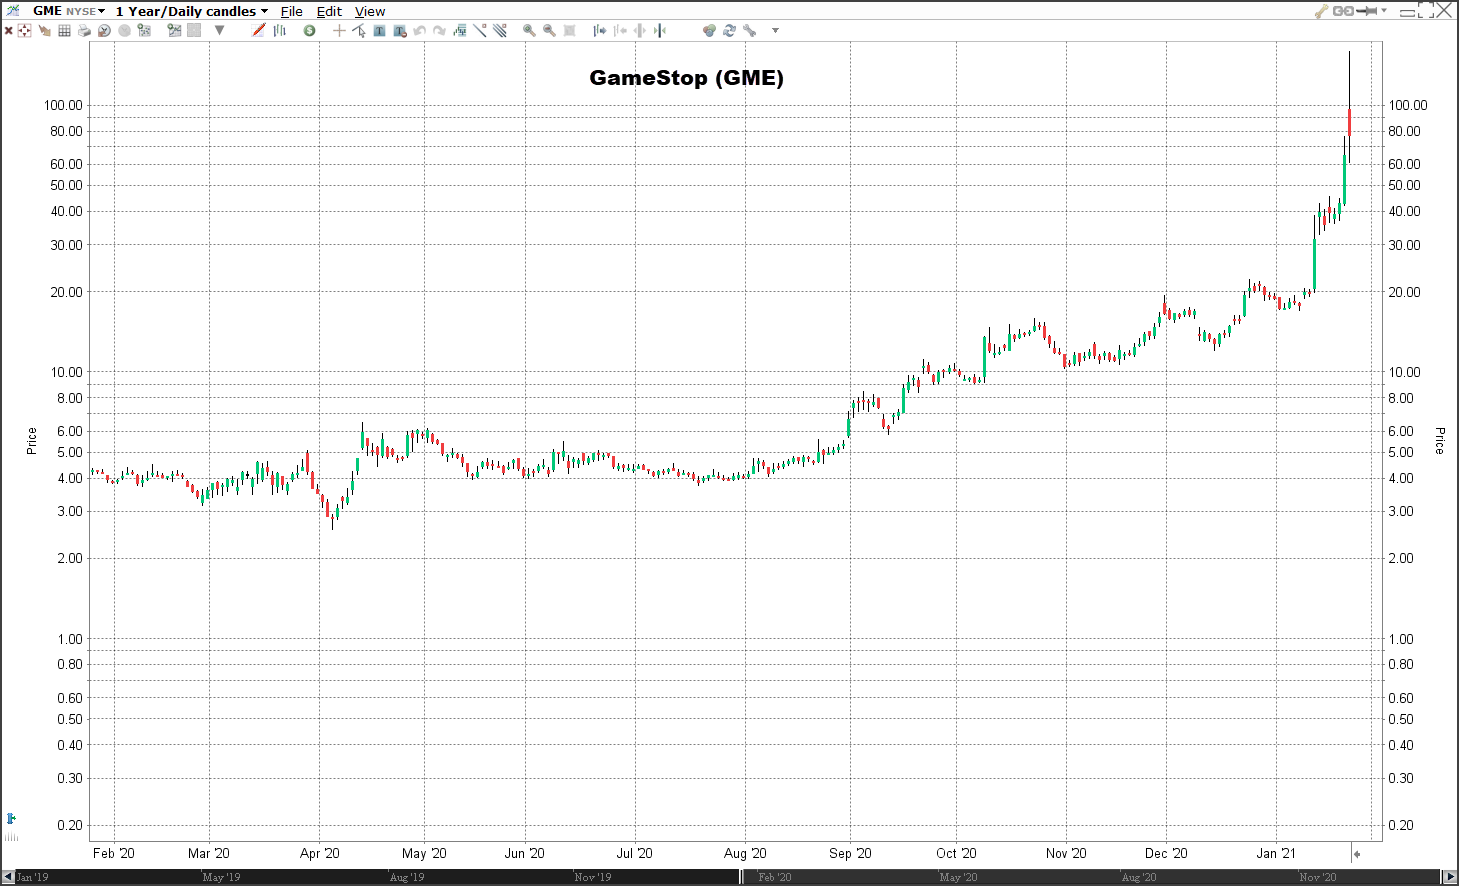Click the clock with hand icon

104,30
